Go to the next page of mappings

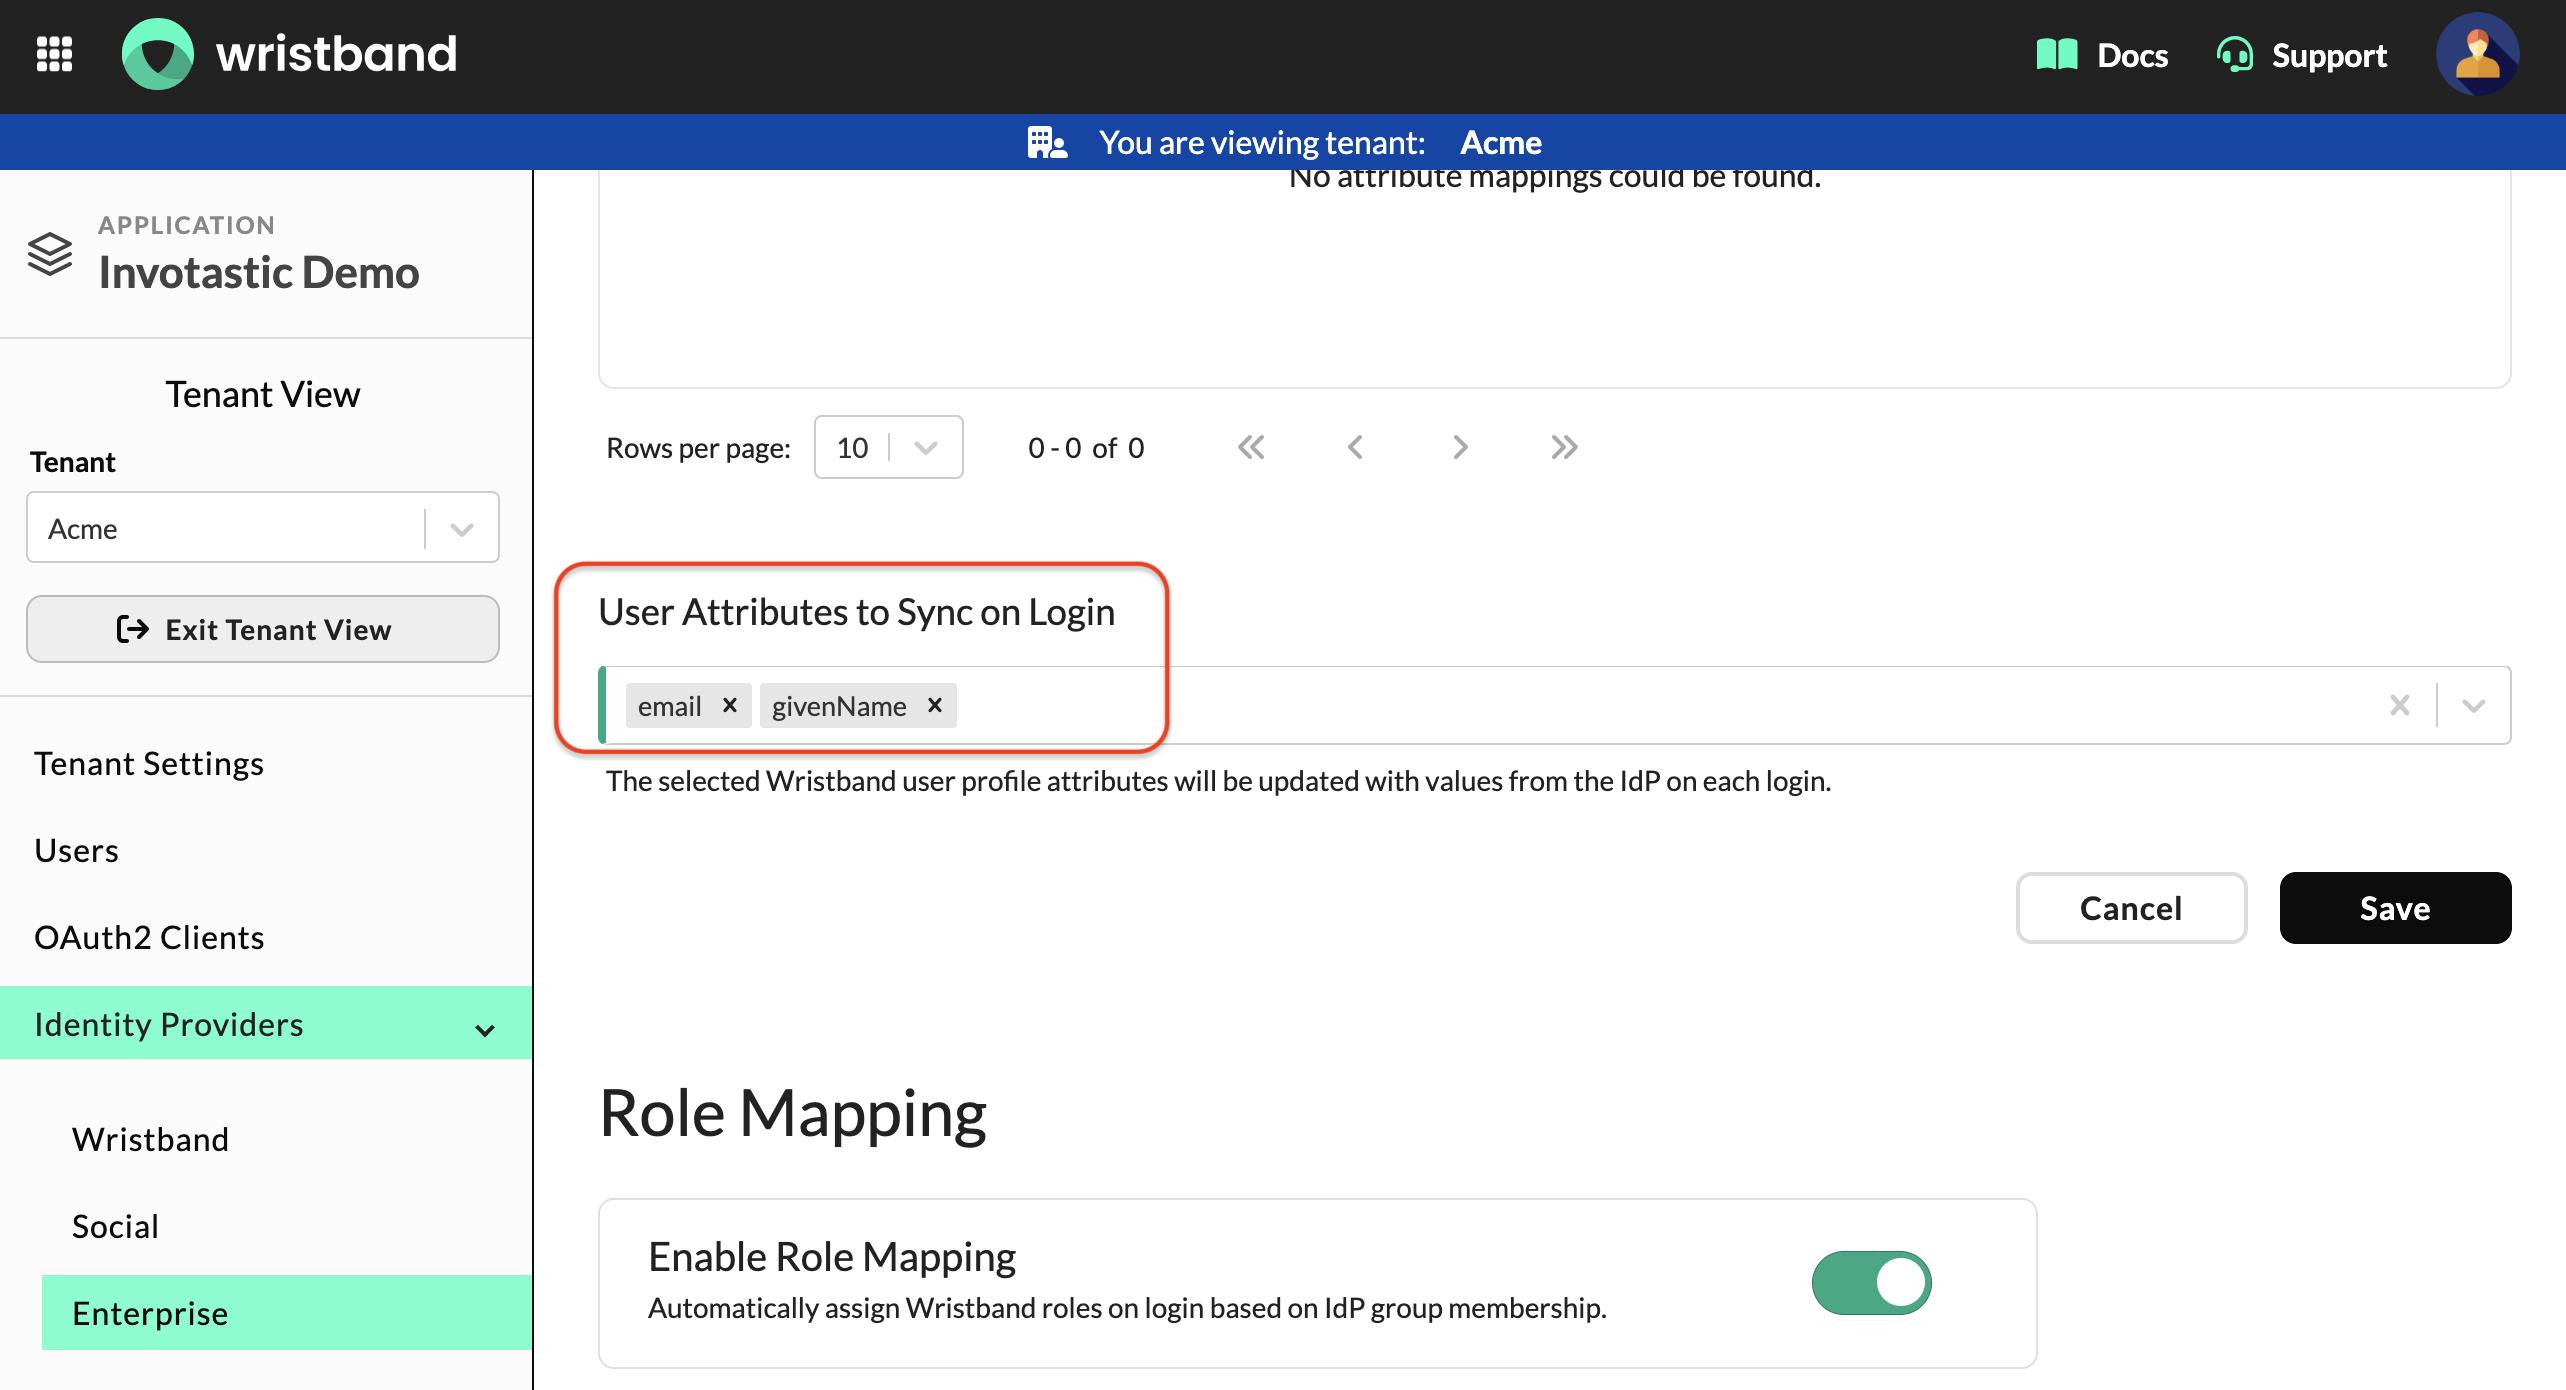click(x=1460, y=447)
